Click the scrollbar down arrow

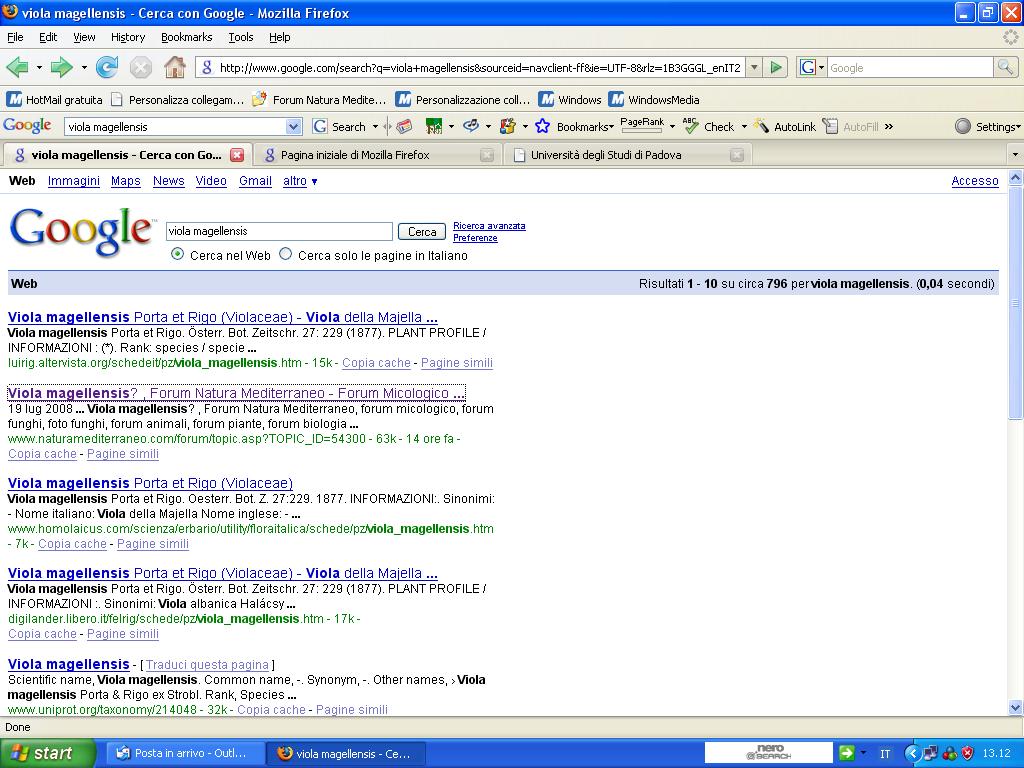pos(1015,707)
